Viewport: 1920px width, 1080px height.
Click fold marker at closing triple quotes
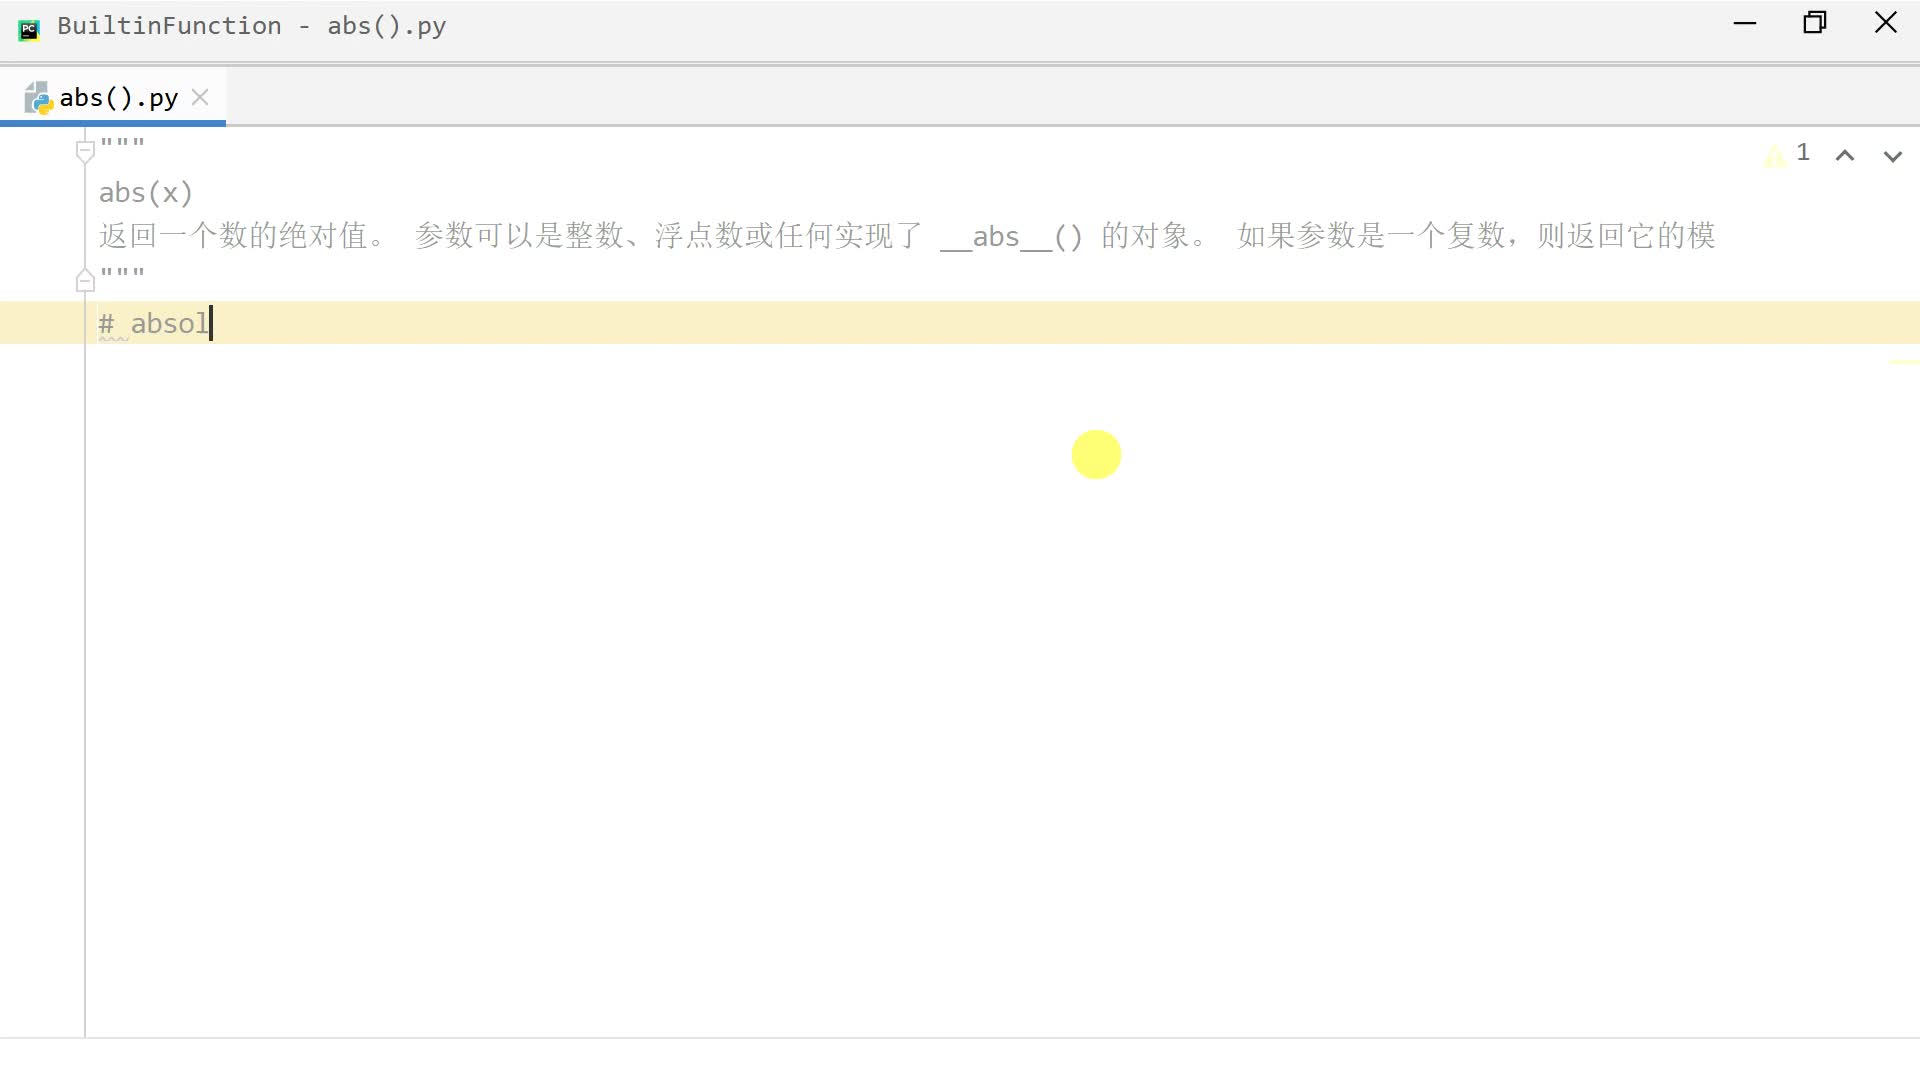click(x=85, y=282)
